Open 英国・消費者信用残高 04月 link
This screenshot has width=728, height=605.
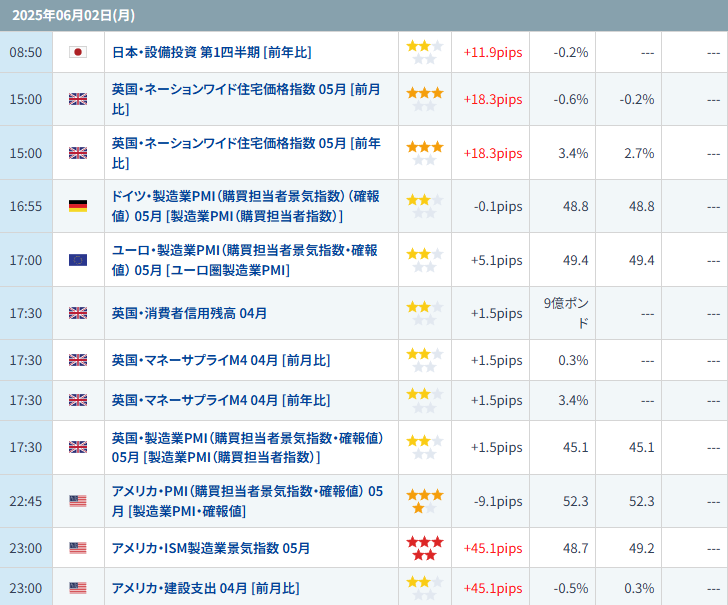pyautogui.click(x=189, y=313)
